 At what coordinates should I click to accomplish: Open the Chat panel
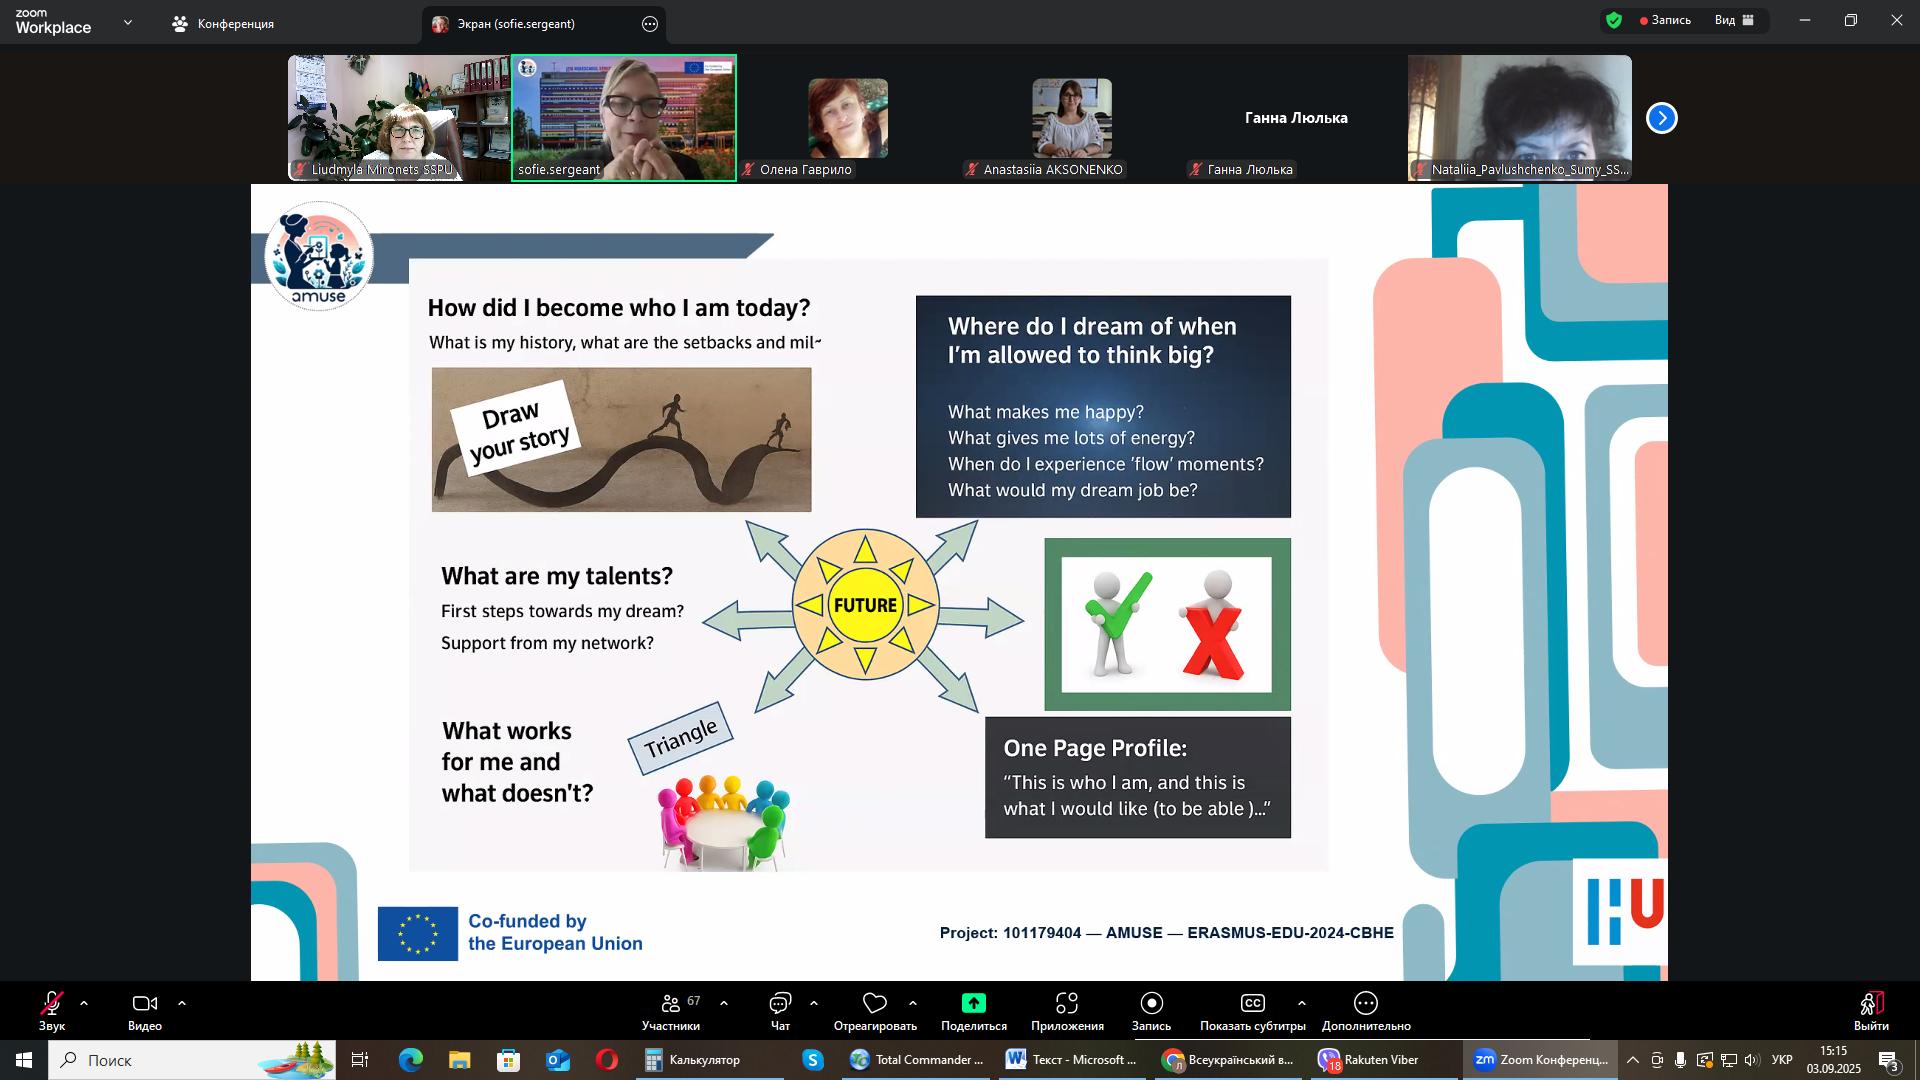pyautogui.click(x=780, y=1004)
